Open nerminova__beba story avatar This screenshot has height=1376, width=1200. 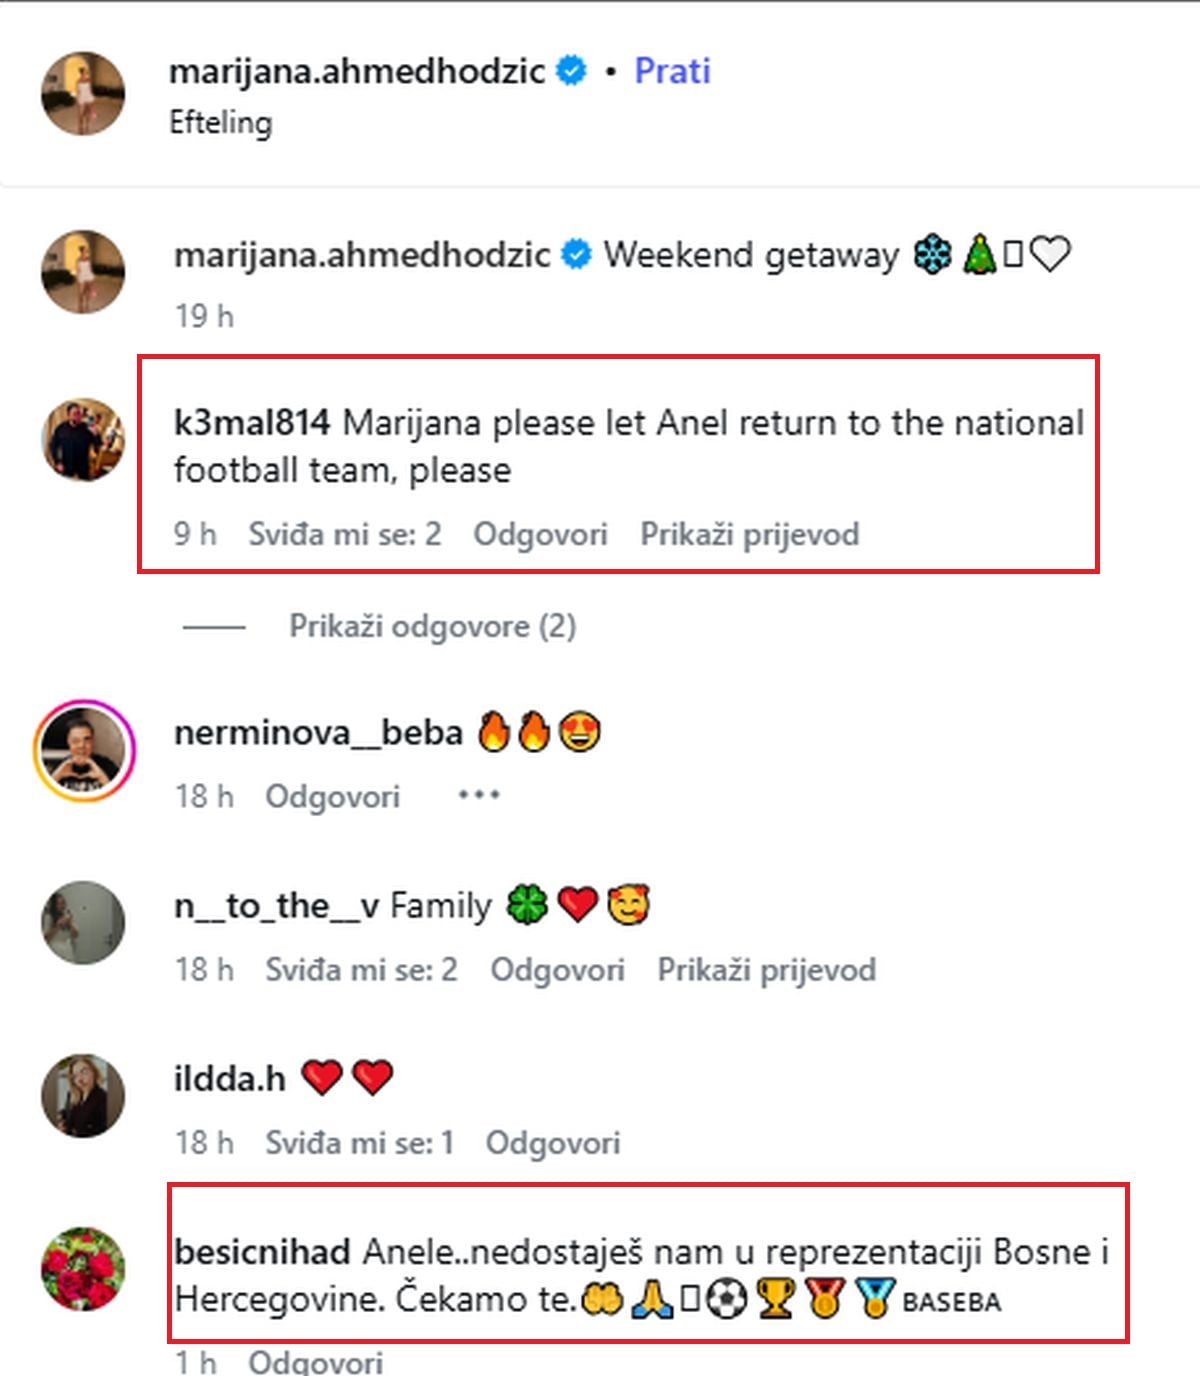pos(84,750)
